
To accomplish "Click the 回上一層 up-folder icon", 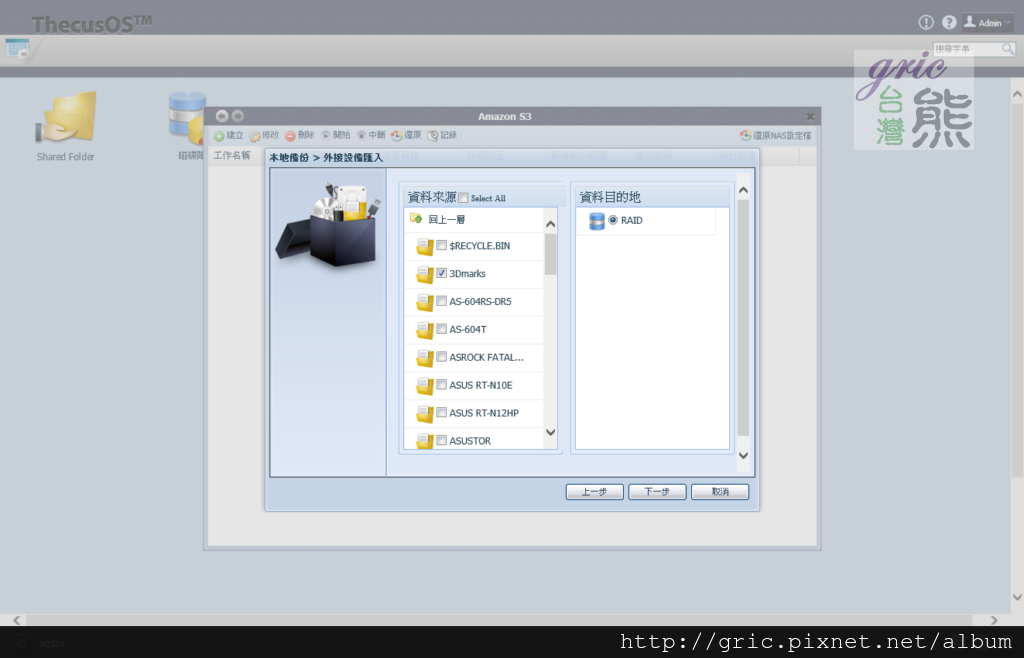I will click(x=416, y=218).
